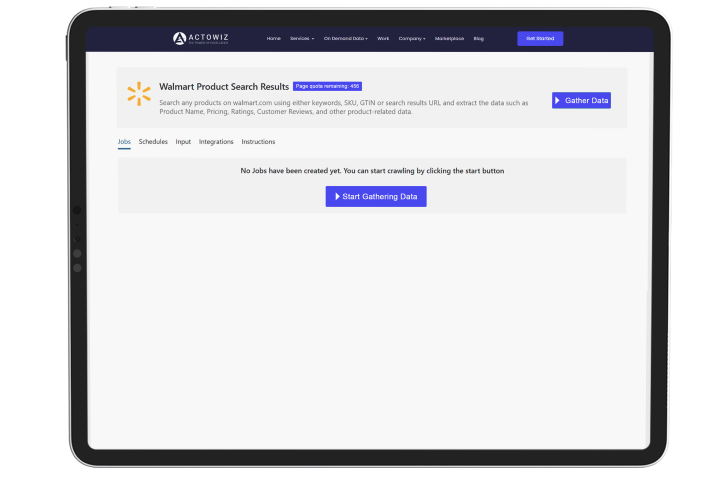Click the Actowiz logo
The height and width of the screenshot is (480, 713).
point(201,39)
